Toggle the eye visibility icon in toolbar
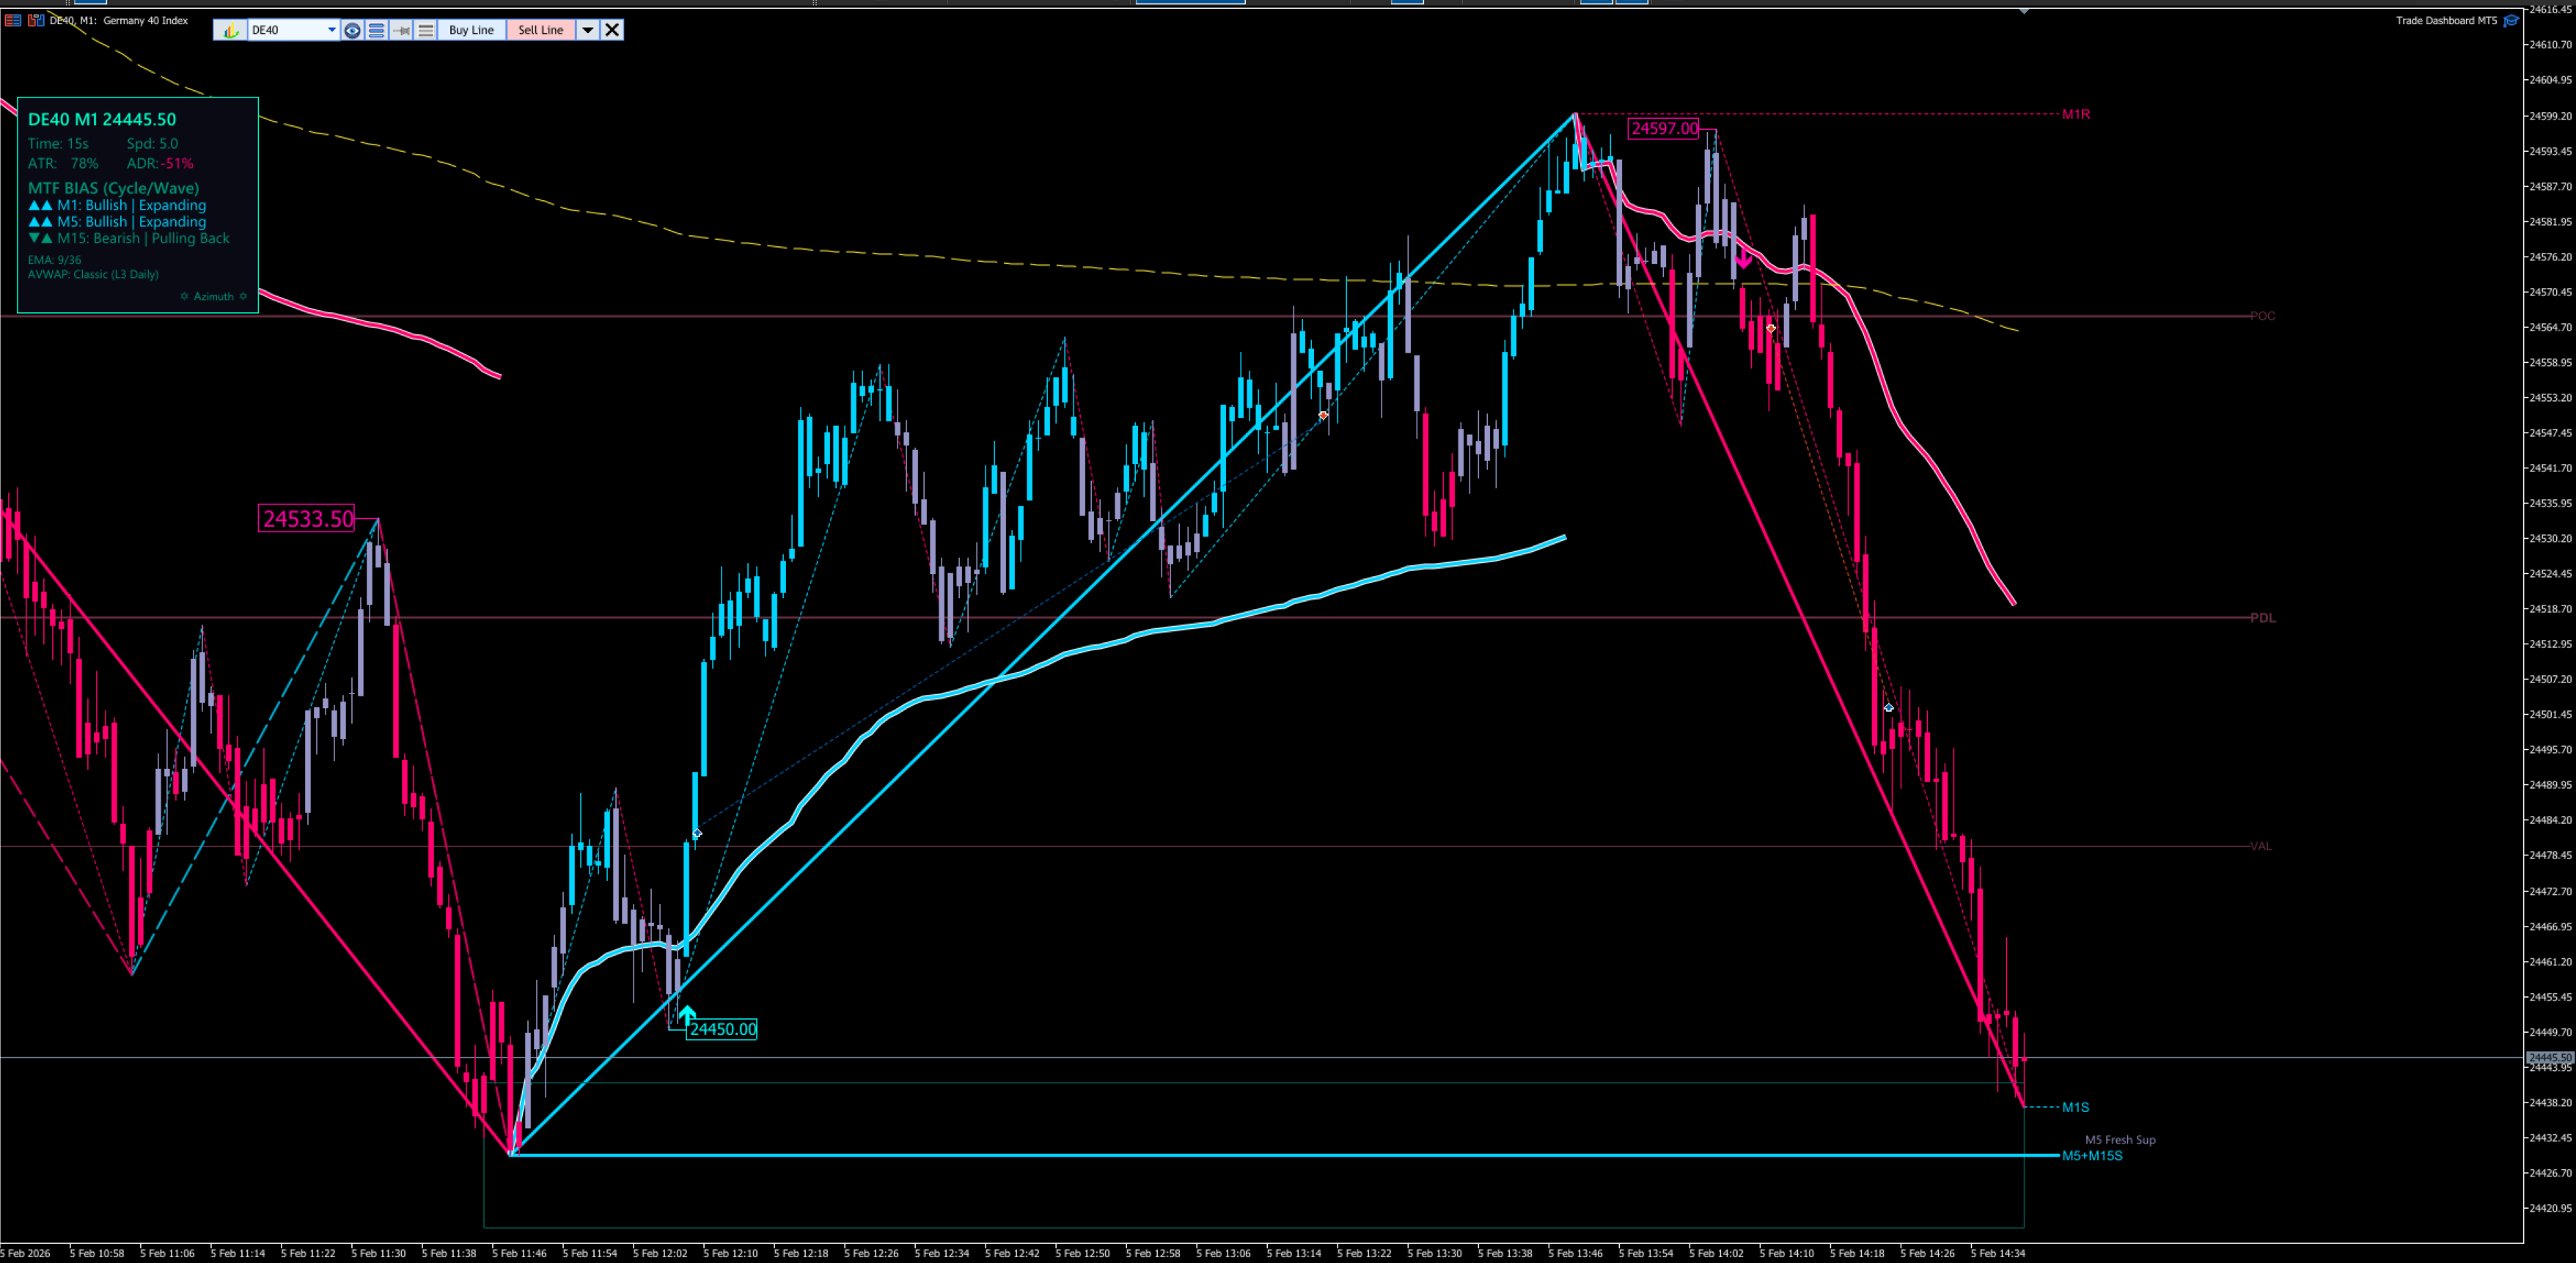 point(352,30)
